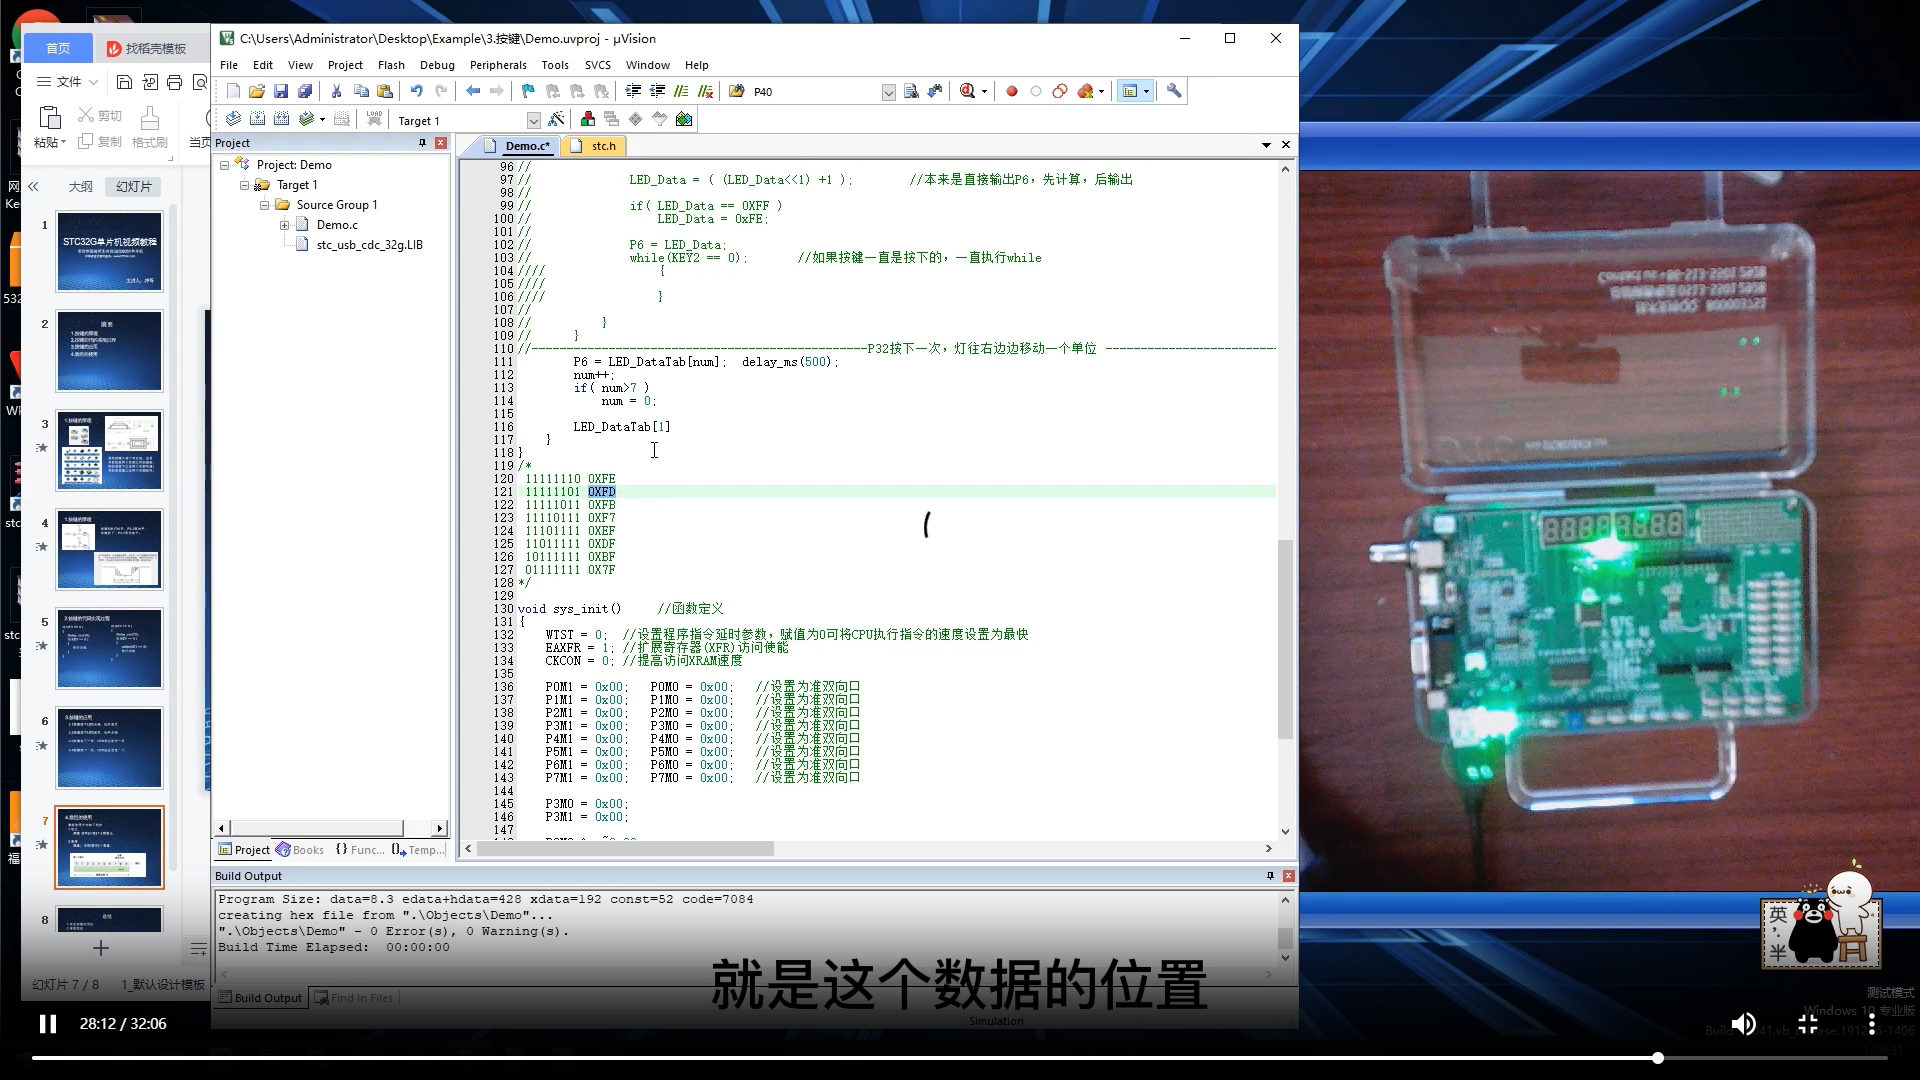The image size is (1920, 1080).
Task: Build target files icon
Action: pyautogui.click(x=257, y=119)
